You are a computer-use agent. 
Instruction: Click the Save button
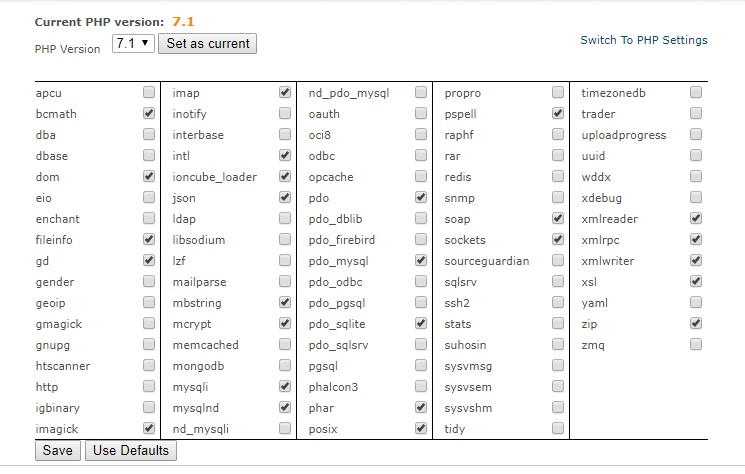(x=57, y=451)
